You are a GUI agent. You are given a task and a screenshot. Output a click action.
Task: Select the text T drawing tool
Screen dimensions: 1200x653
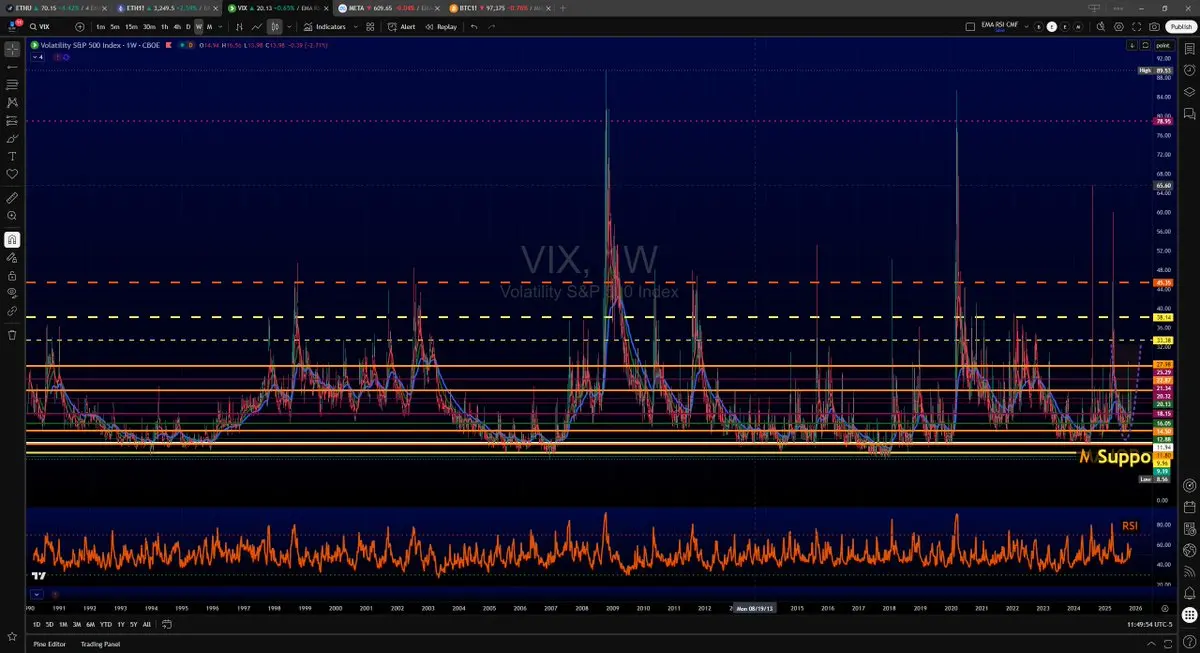click(x=12, y=156)
